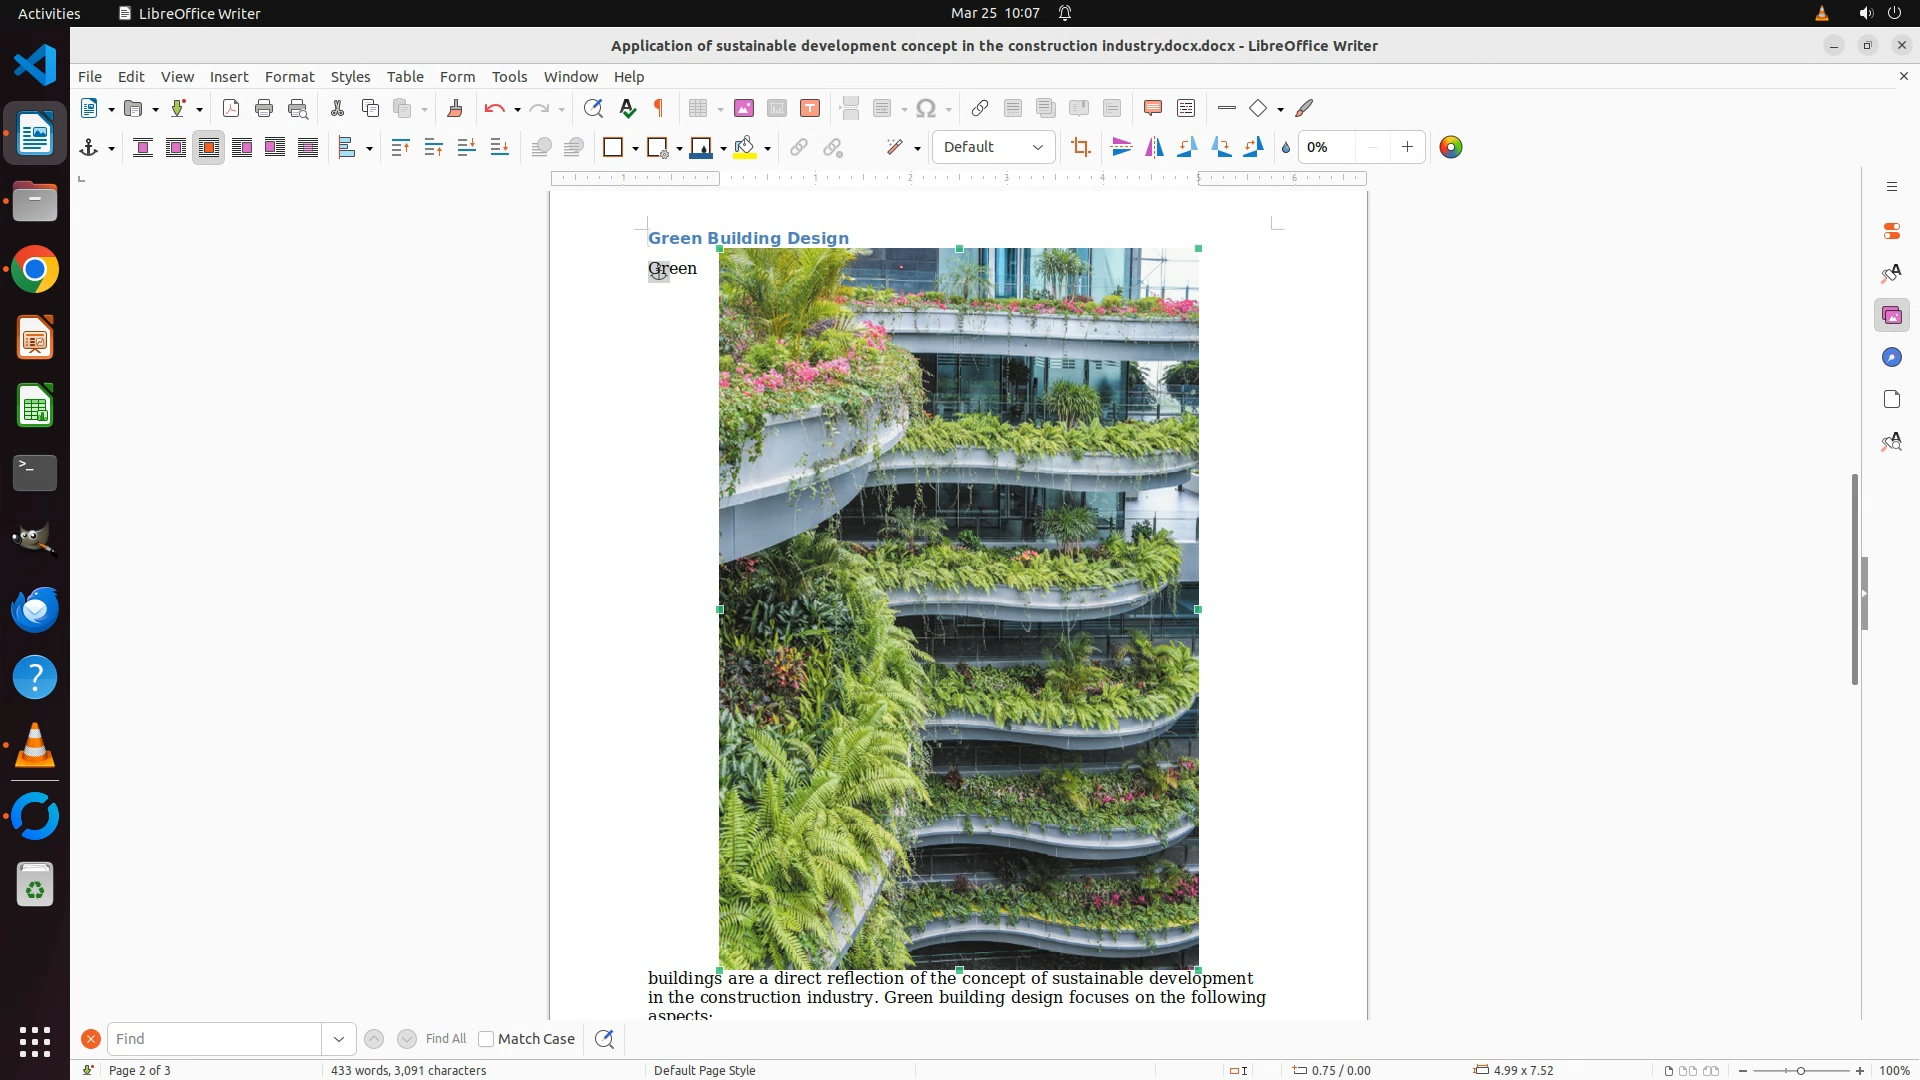This screenshot has width=1920, height=1080.
Task: Click the Bring to Front icon
Action: pyautogui.click(x=400, y=148)
